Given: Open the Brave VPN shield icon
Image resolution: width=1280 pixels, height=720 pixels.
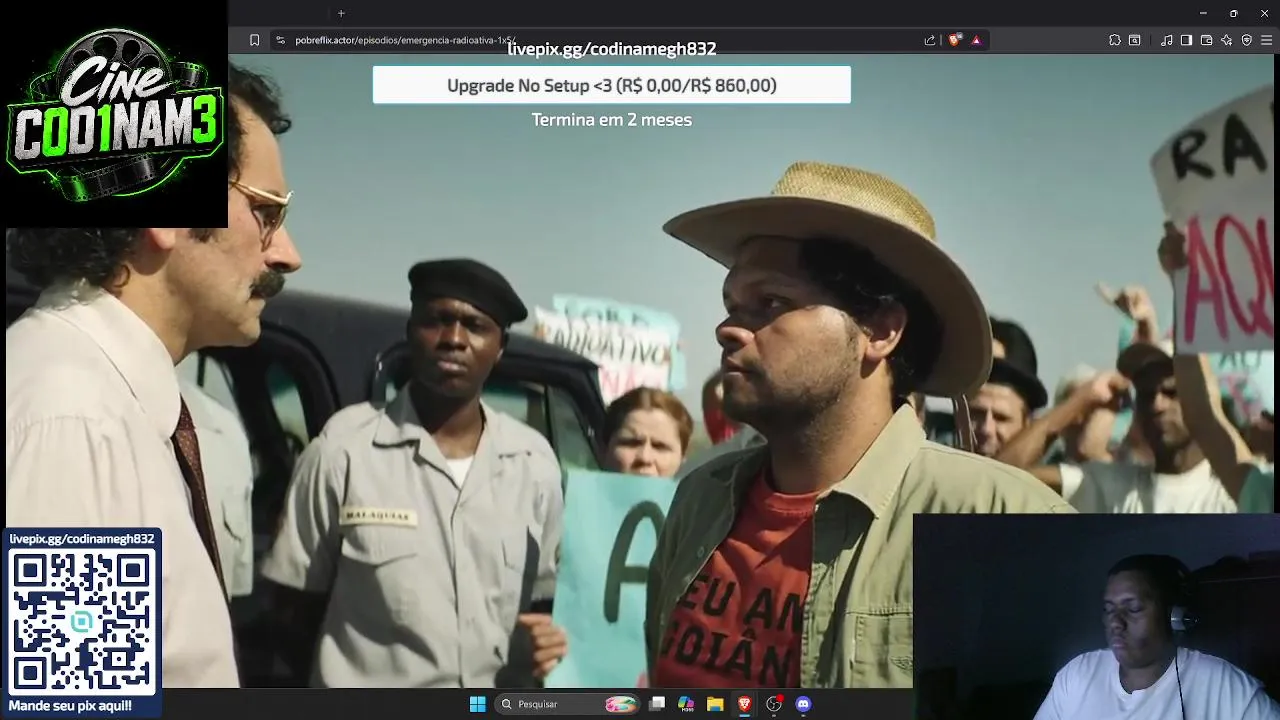Looking at the screenshot, I should tap(1247, 40).
